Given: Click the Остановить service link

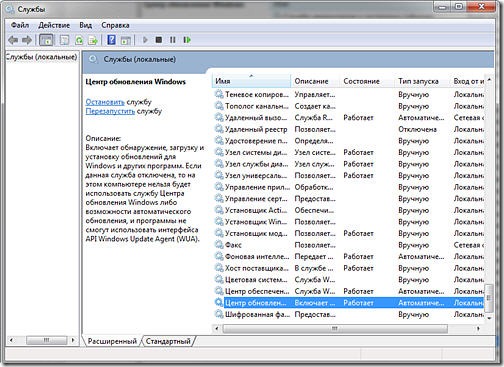Looking at the screenshot, I should (x=105, y=102).
